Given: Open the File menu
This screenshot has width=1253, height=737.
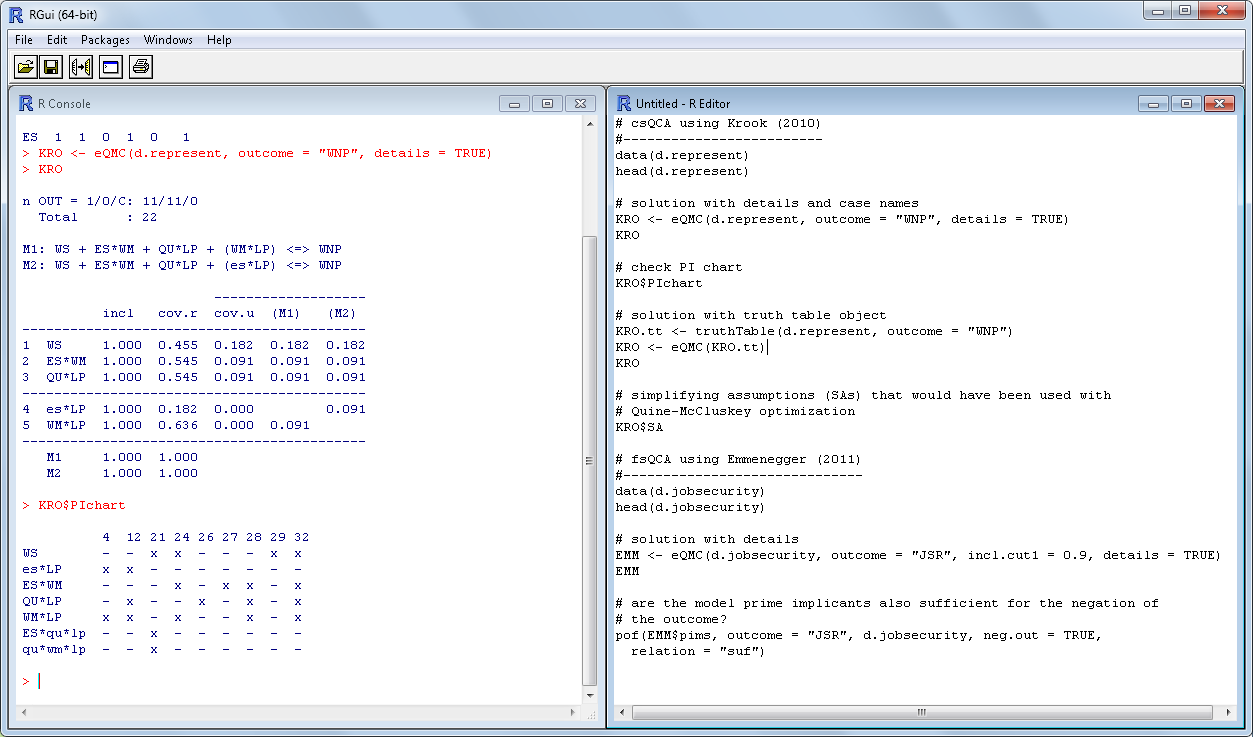Looking at the screenshot, I should tap(24, 40).
